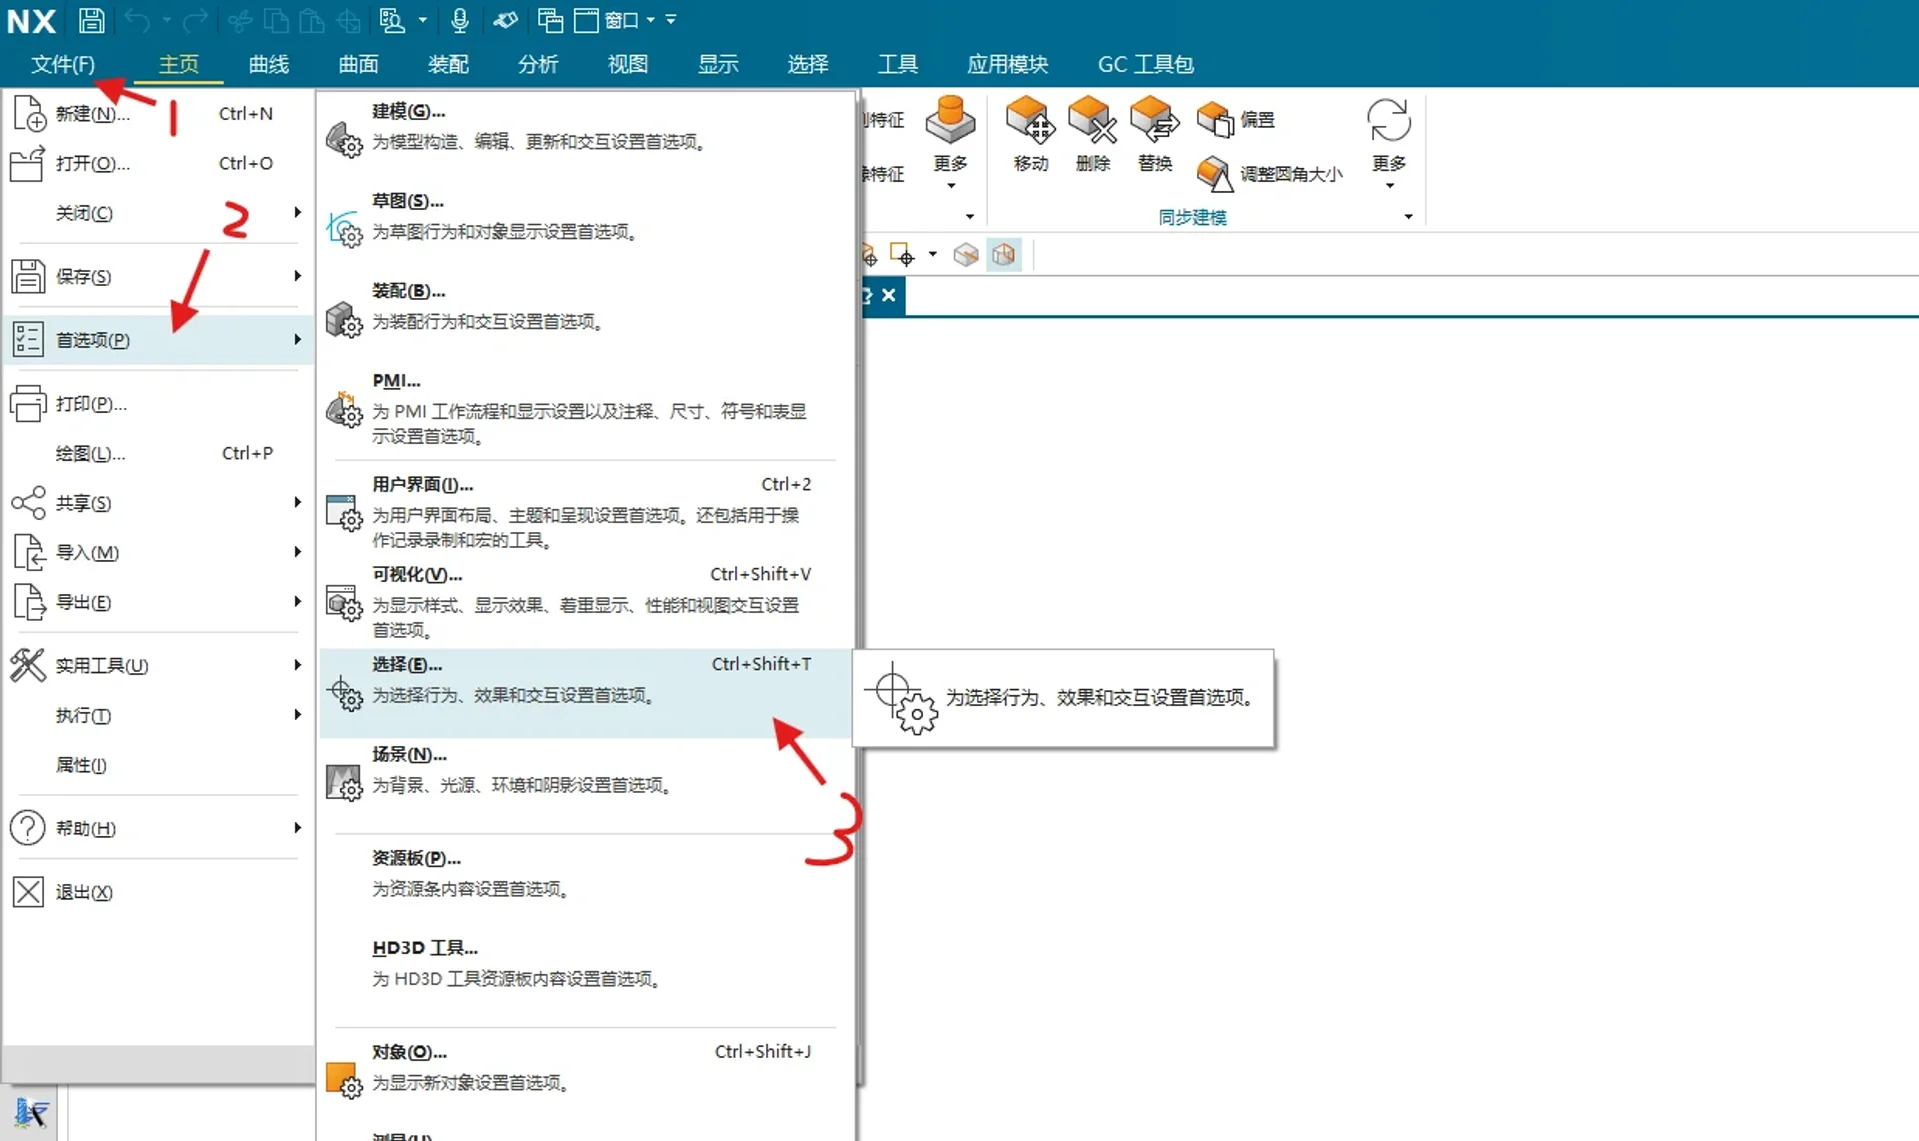Toggle the highlighted shaded view display icon

1004,254
